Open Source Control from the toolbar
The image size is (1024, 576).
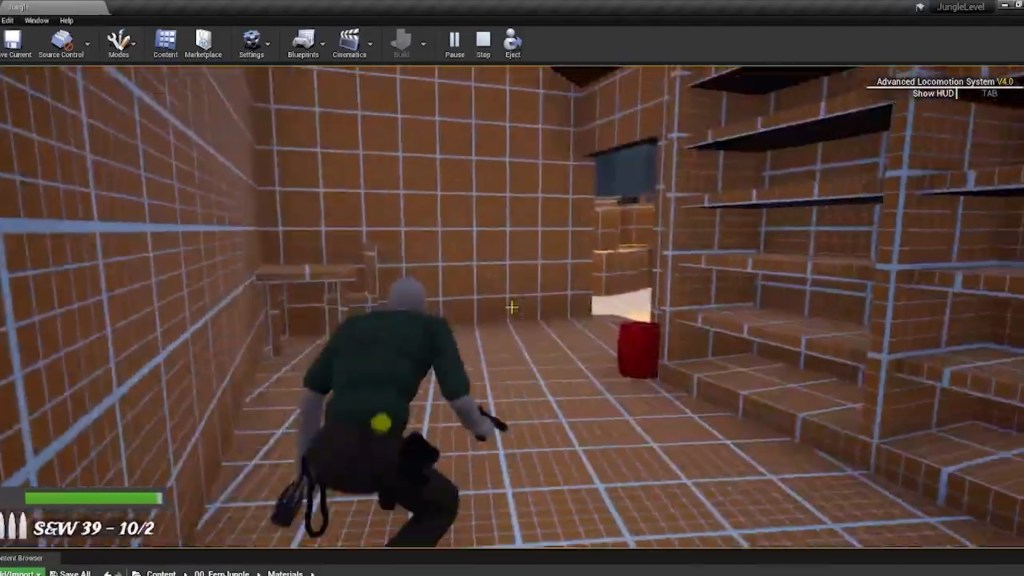[61, 41]
